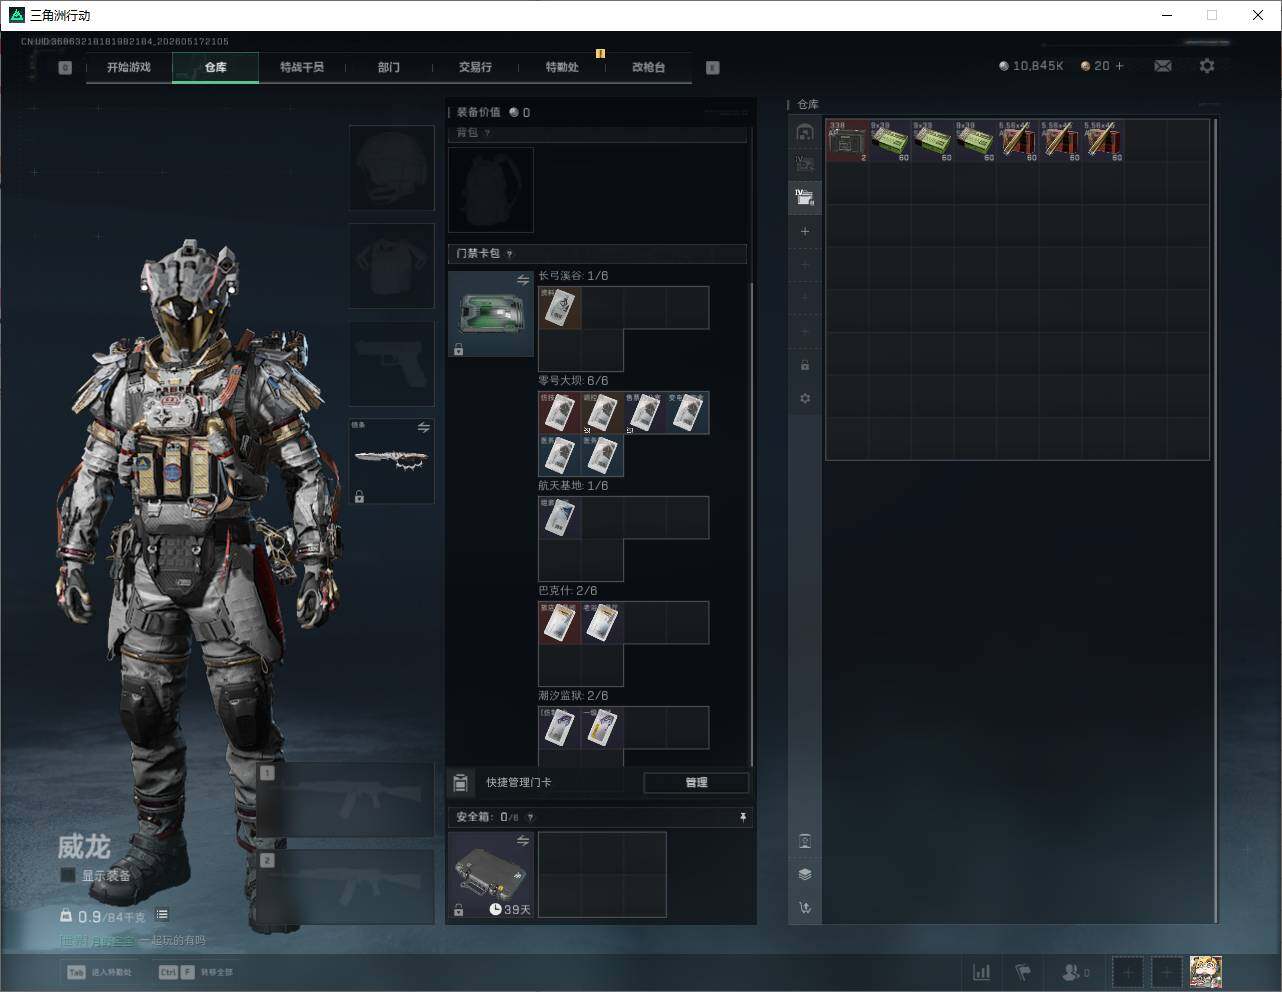1282x992 pixels.
Task: Click the swap arrows on the melee knife slot
Action: coord(423,428)
